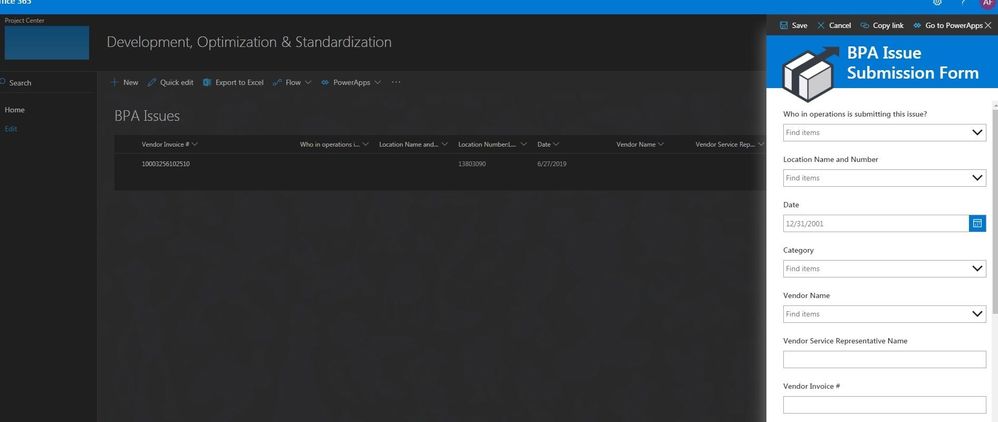Click Vendor Service Representative Name input
This screenshot has width=998, height=422.
point(884,360)
